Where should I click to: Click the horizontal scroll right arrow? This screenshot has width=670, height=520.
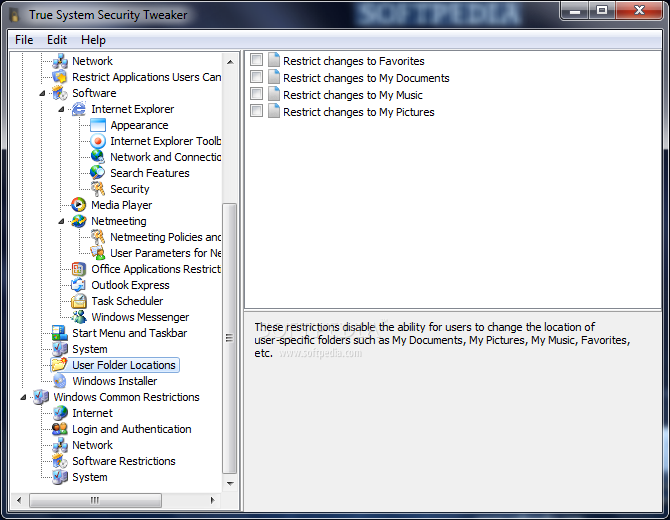[213, 500]
